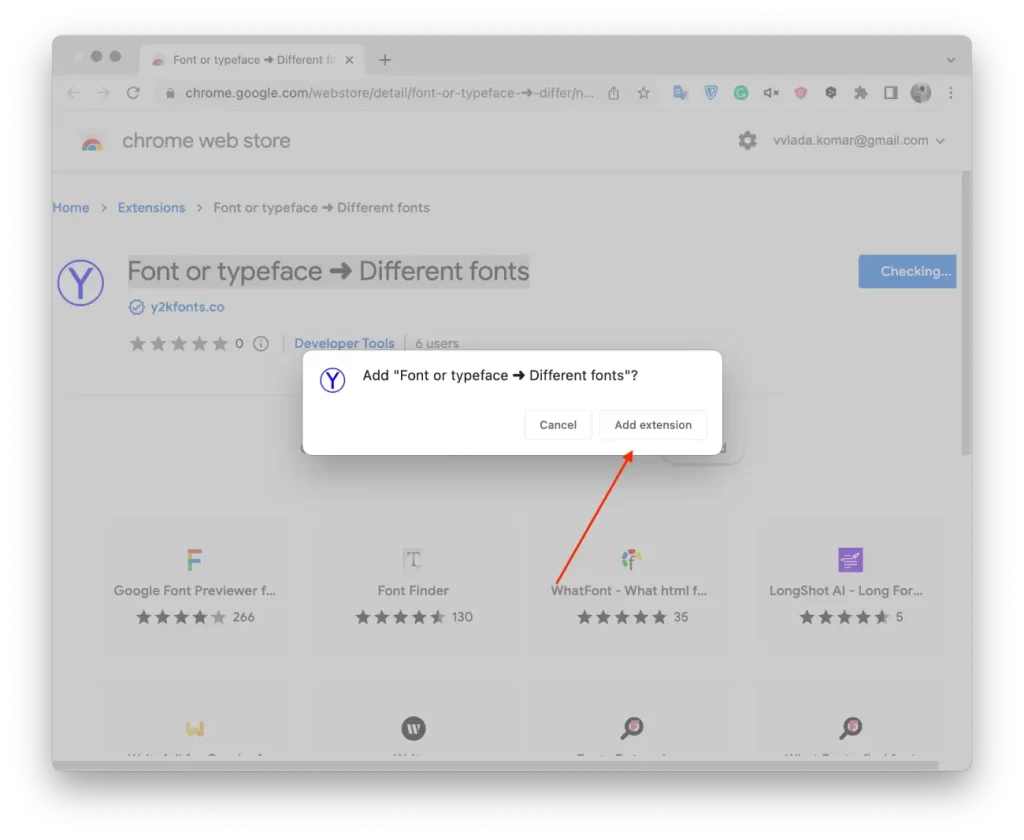Click the yellow W extension icon
The height and width of the screenshot is (840, 1024).
[195, 728]
